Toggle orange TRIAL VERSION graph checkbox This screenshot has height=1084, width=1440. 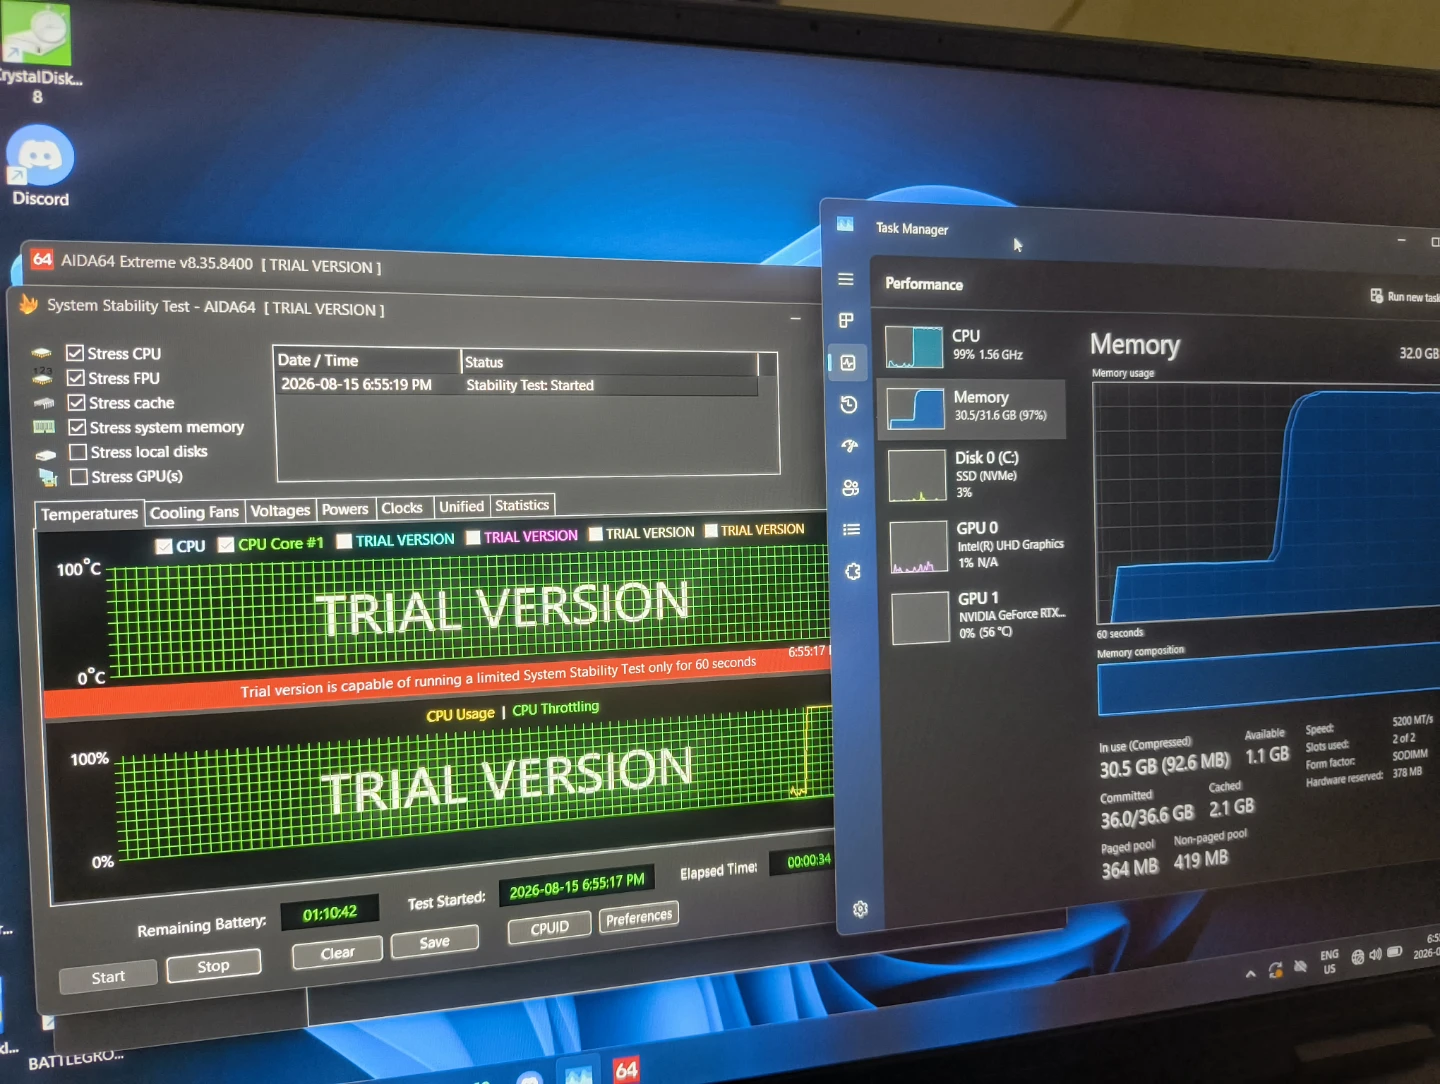(x=711, y=530)
